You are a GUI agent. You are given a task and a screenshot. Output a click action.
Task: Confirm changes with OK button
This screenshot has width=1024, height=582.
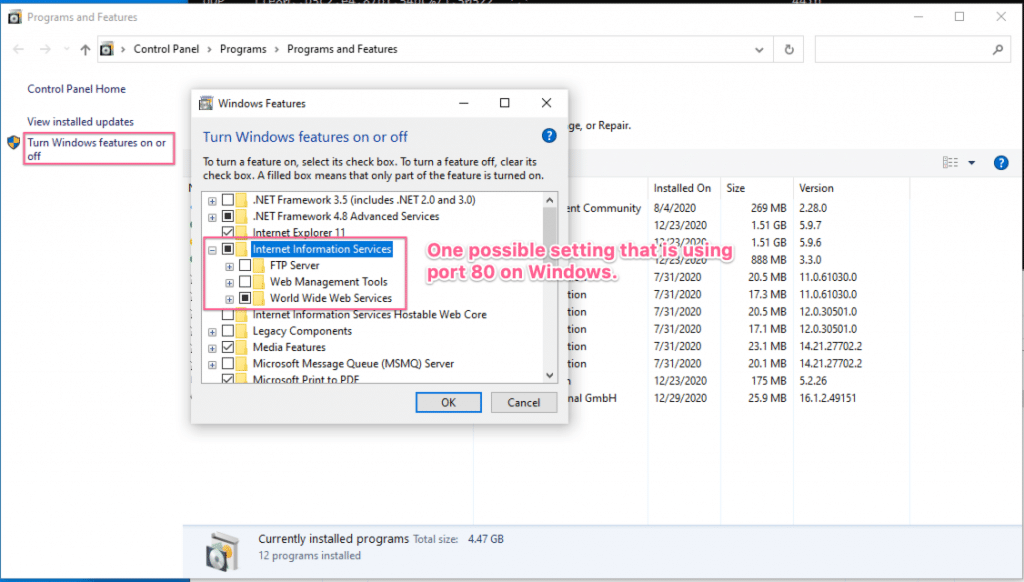448,402
